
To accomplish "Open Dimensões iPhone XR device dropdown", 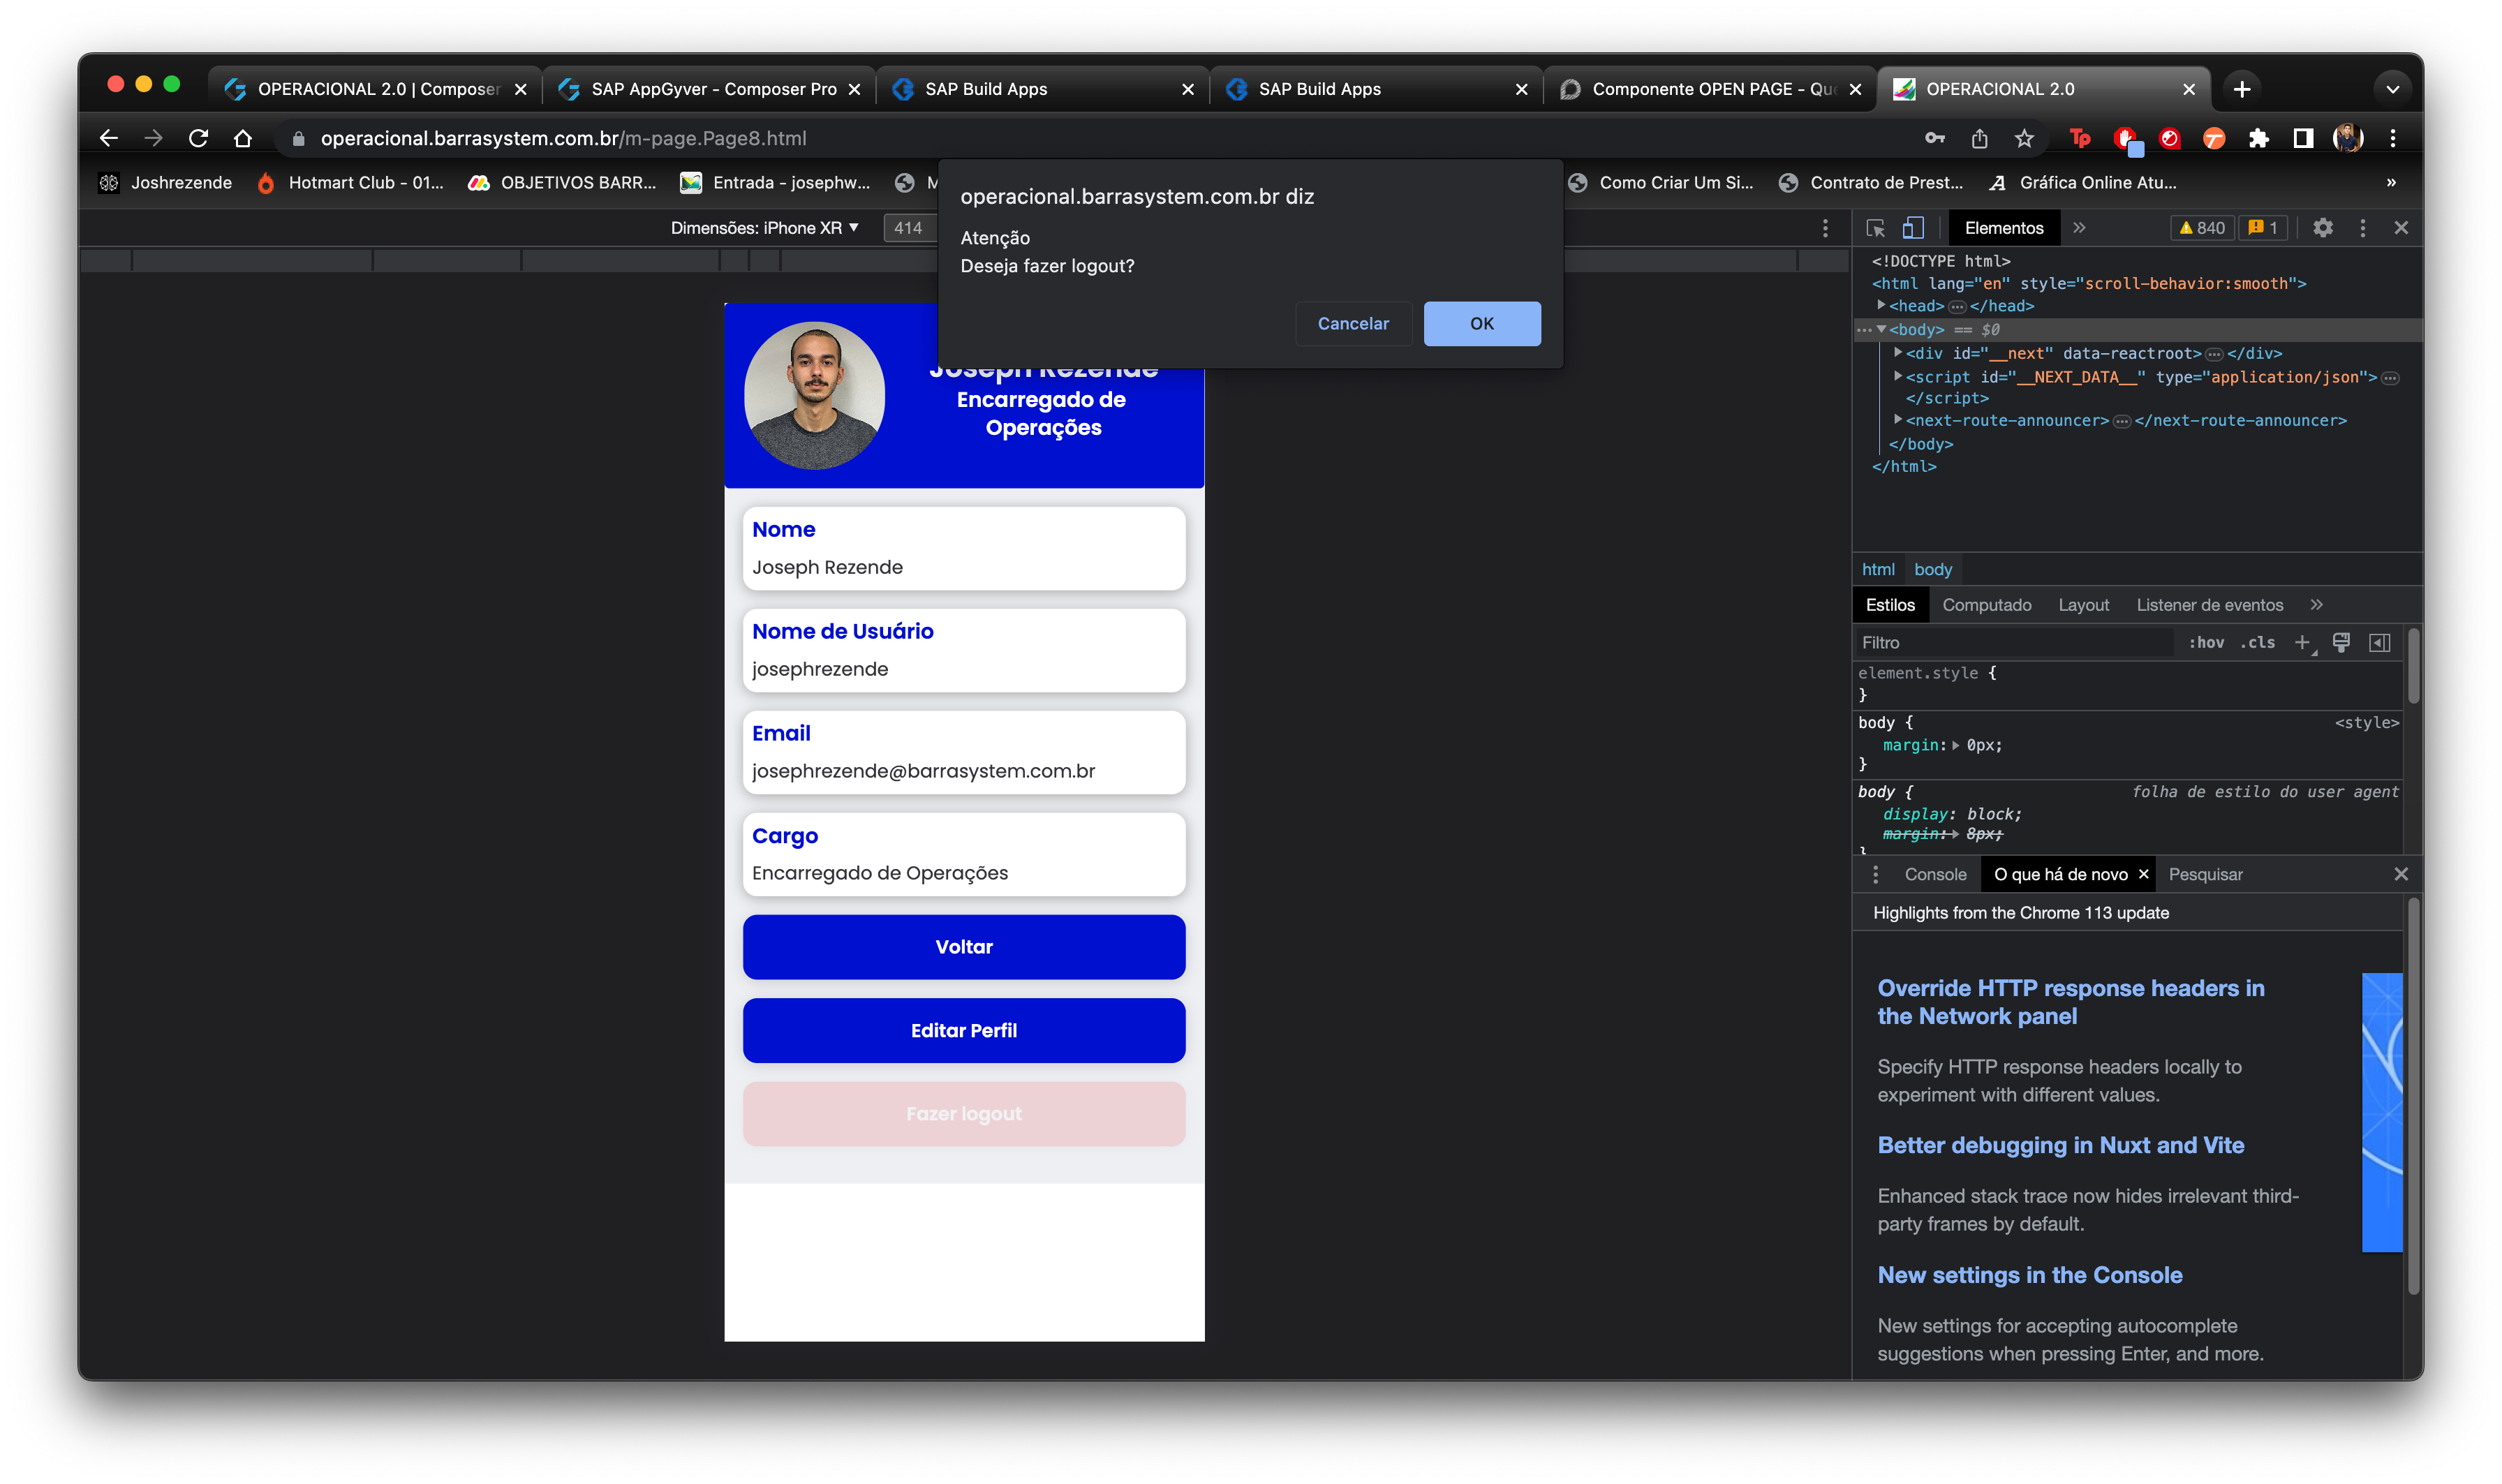I will (764, 228).
